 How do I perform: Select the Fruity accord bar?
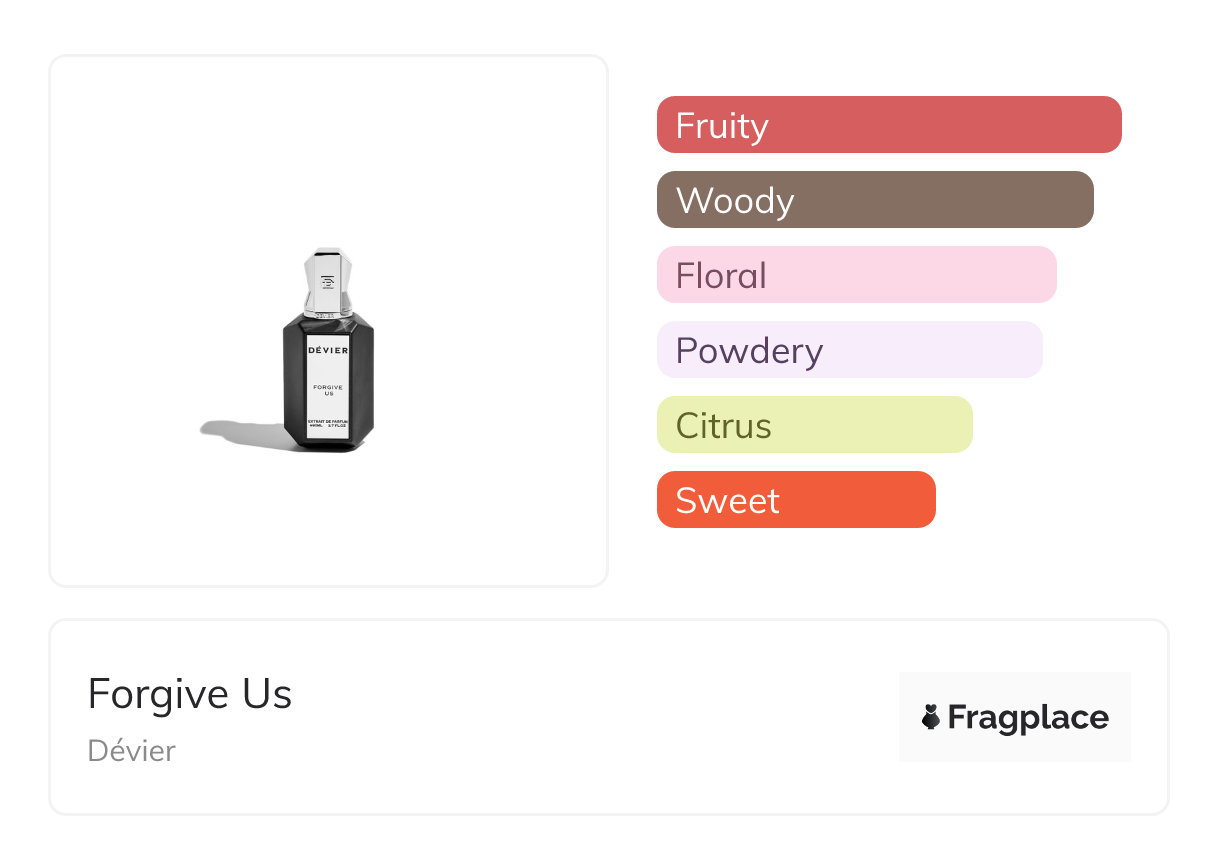click(x=889, y=125)
